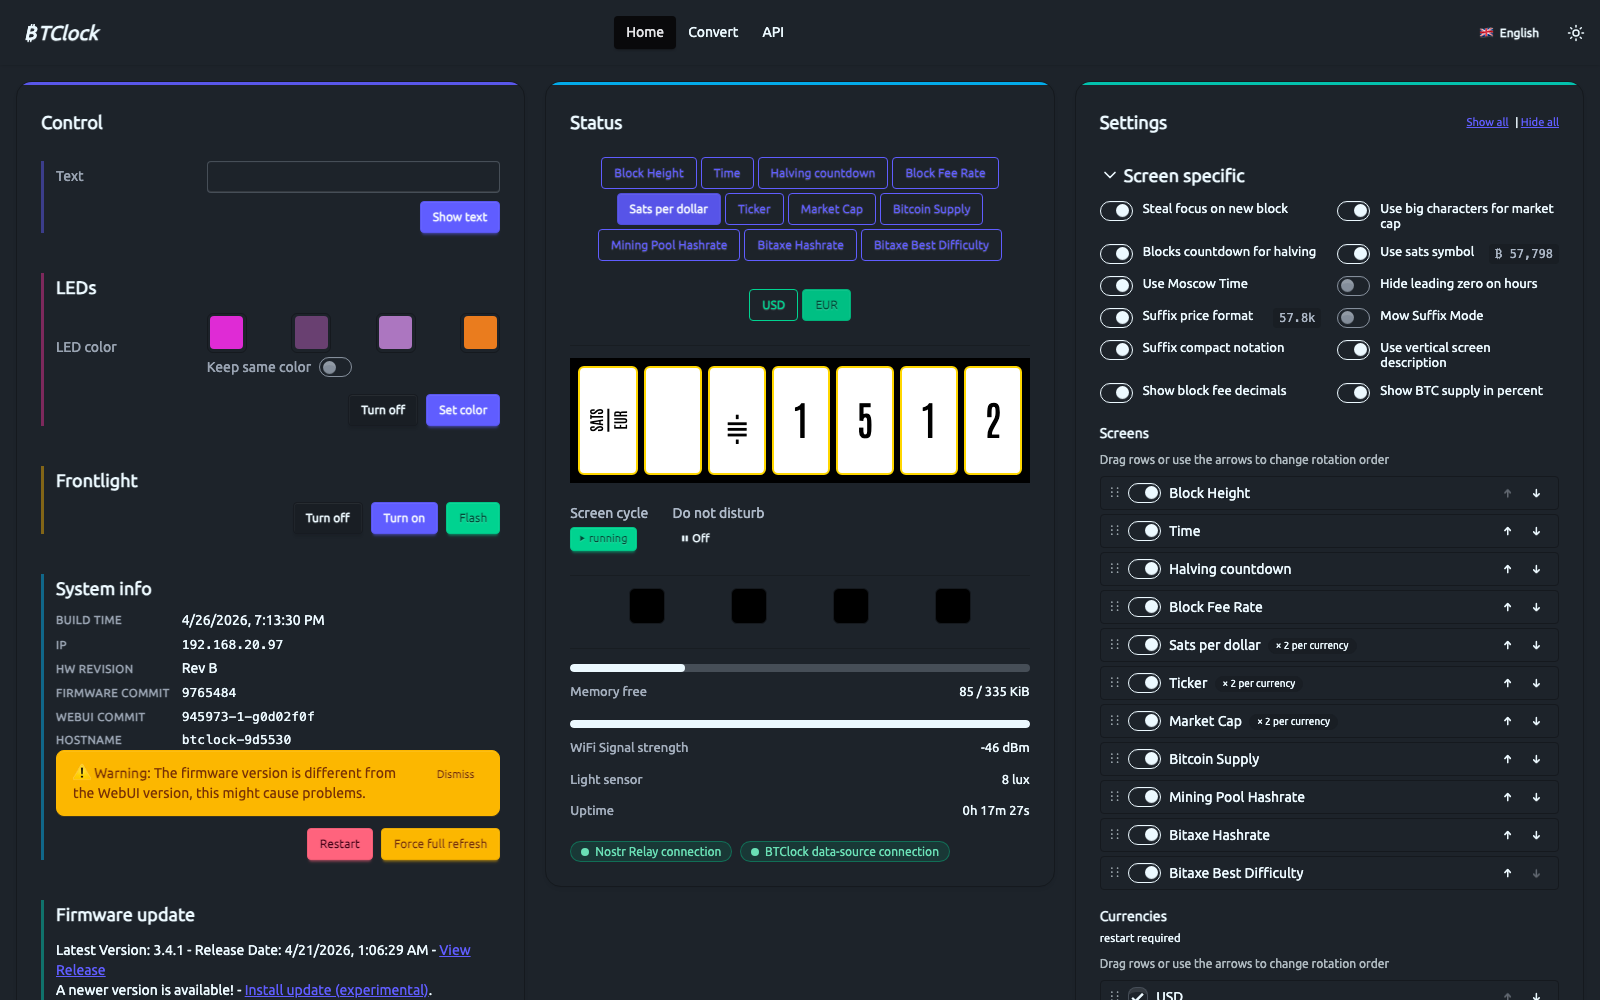1600x1000 pixels.
Task: Enable Steal focus on new block
Action: click(x=1117, y=211)
